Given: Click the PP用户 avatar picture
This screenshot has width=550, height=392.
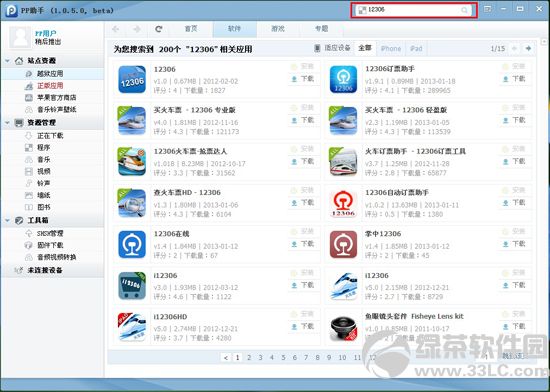Looking at the screenshot, I should click(20, 37).
